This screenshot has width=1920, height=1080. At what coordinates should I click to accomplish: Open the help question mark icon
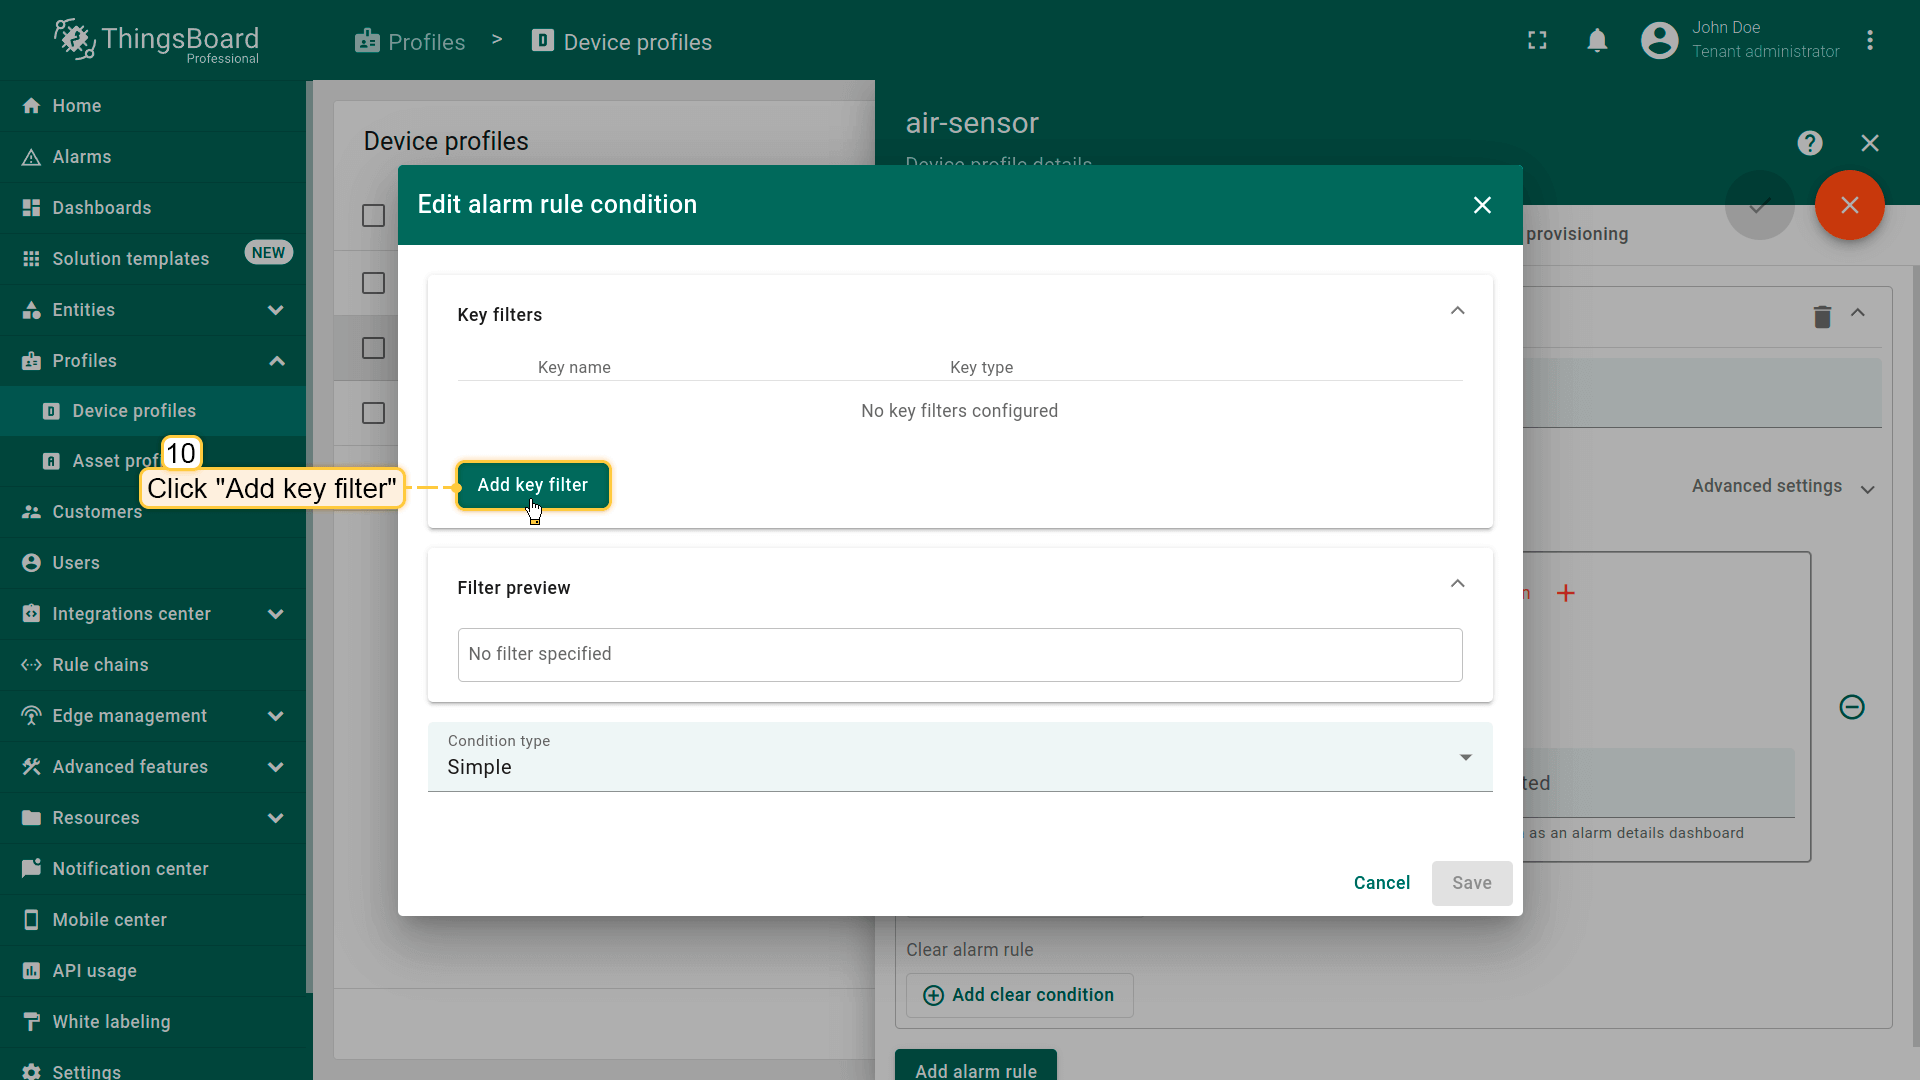(1809, 143)
